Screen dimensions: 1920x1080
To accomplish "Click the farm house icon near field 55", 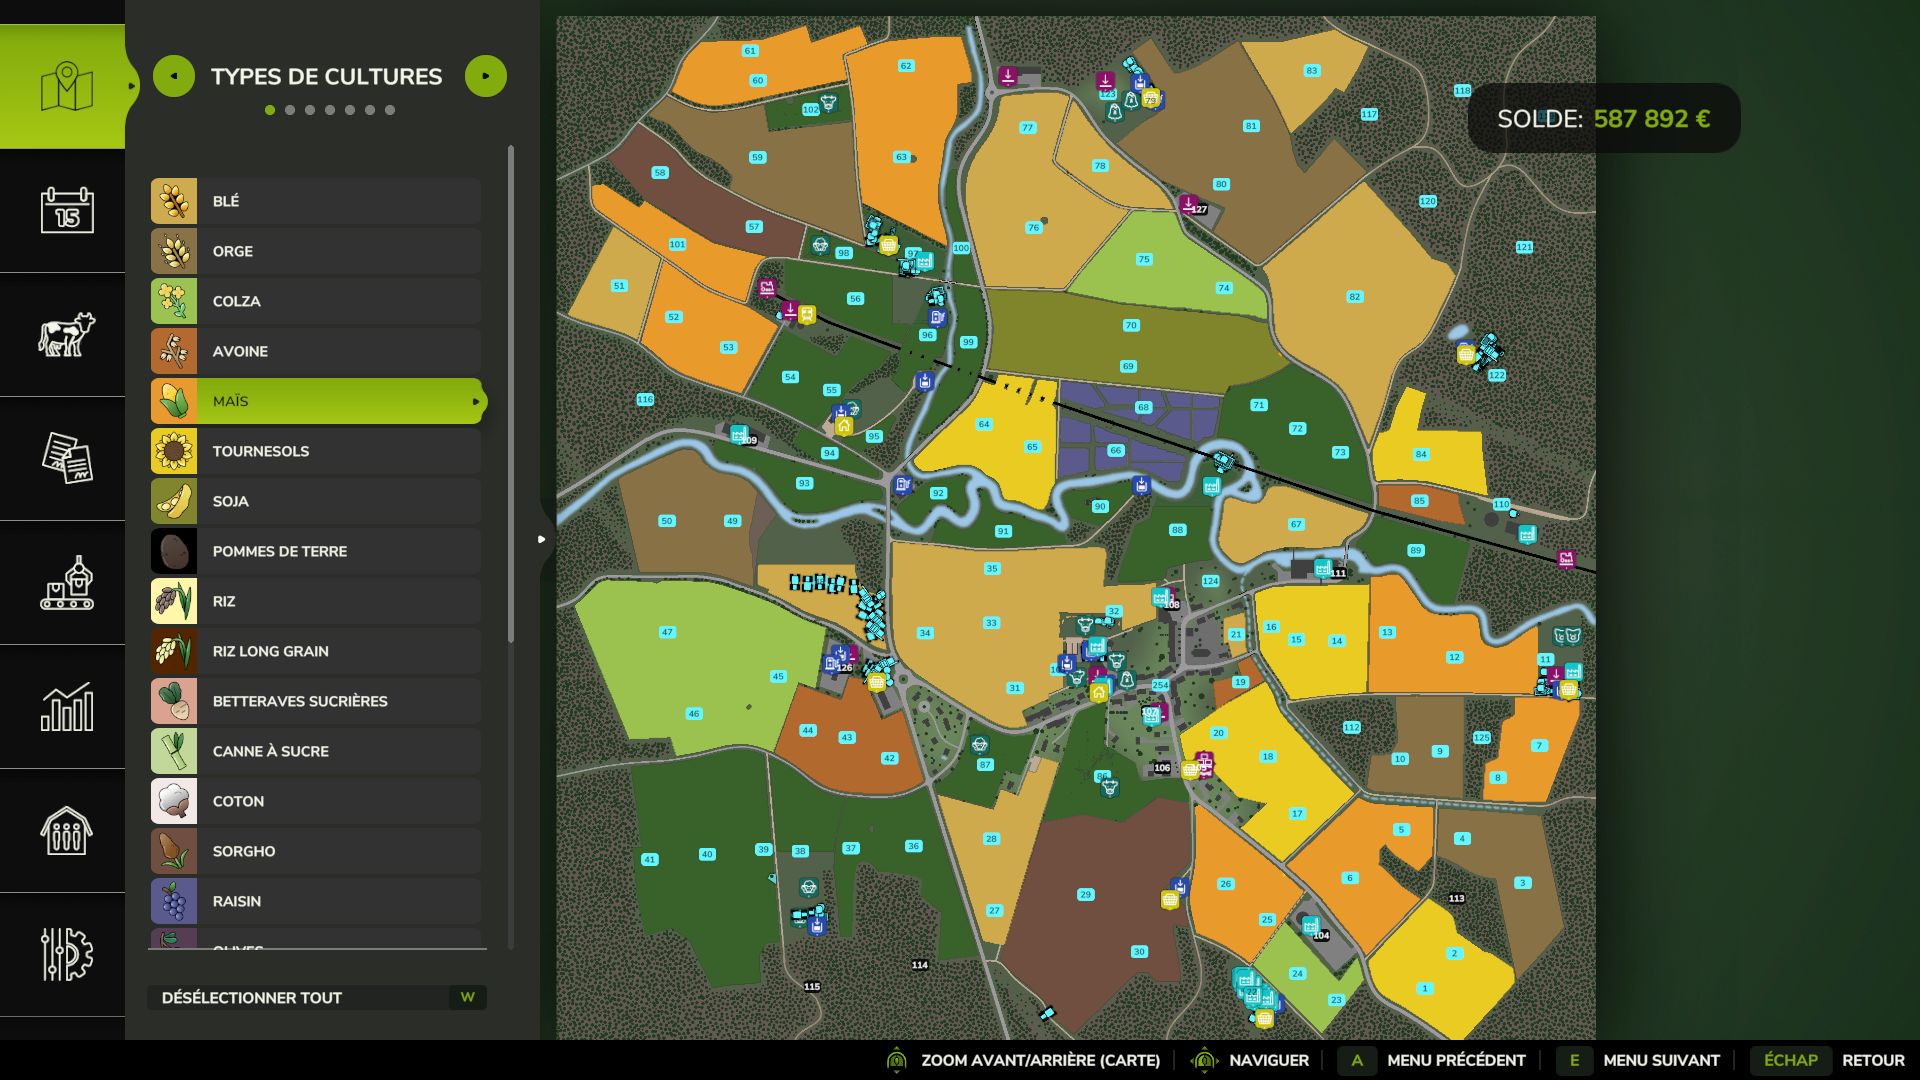I will coord(844,427).
